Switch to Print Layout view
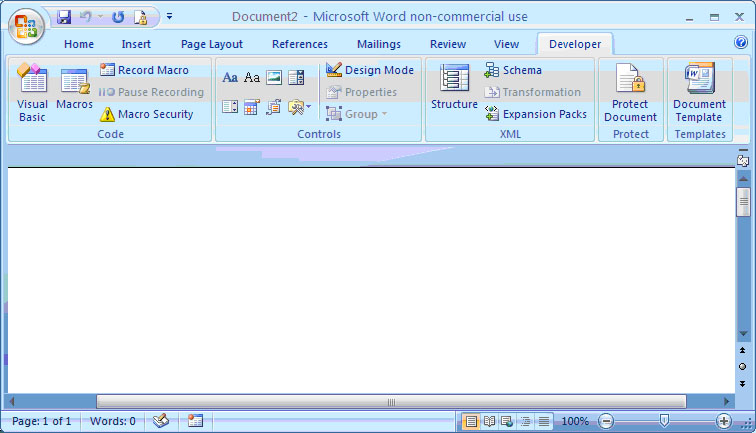Image resolution: width=756 pixels, height=433 pixels. 471,421
